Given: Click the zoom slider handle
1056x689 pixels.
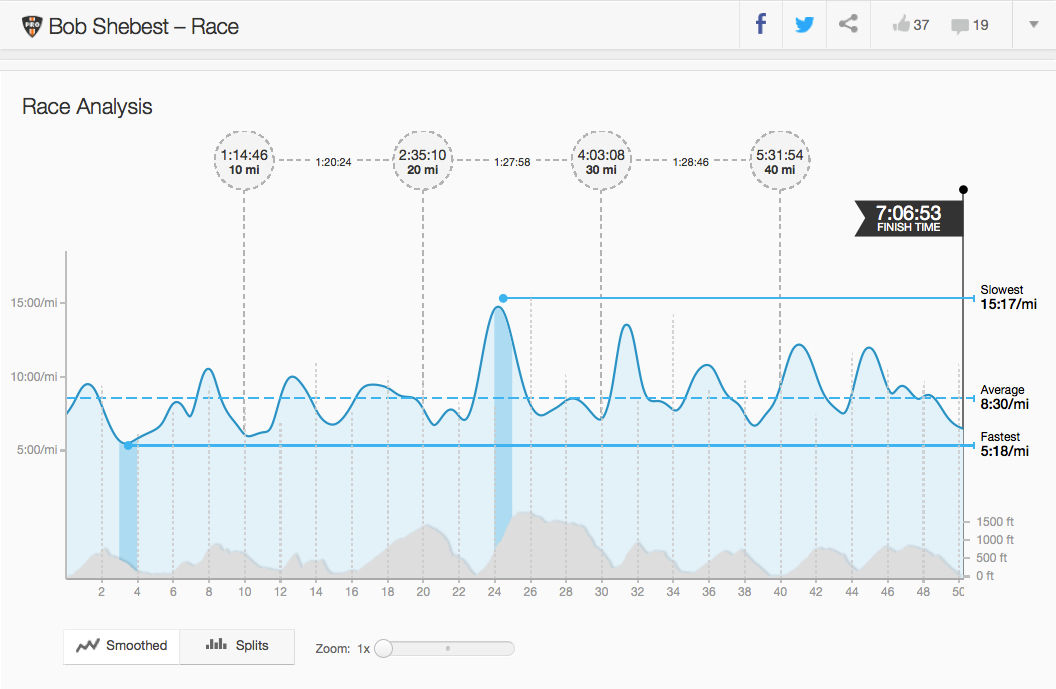Looking at the screenshot, I should 384,648.
